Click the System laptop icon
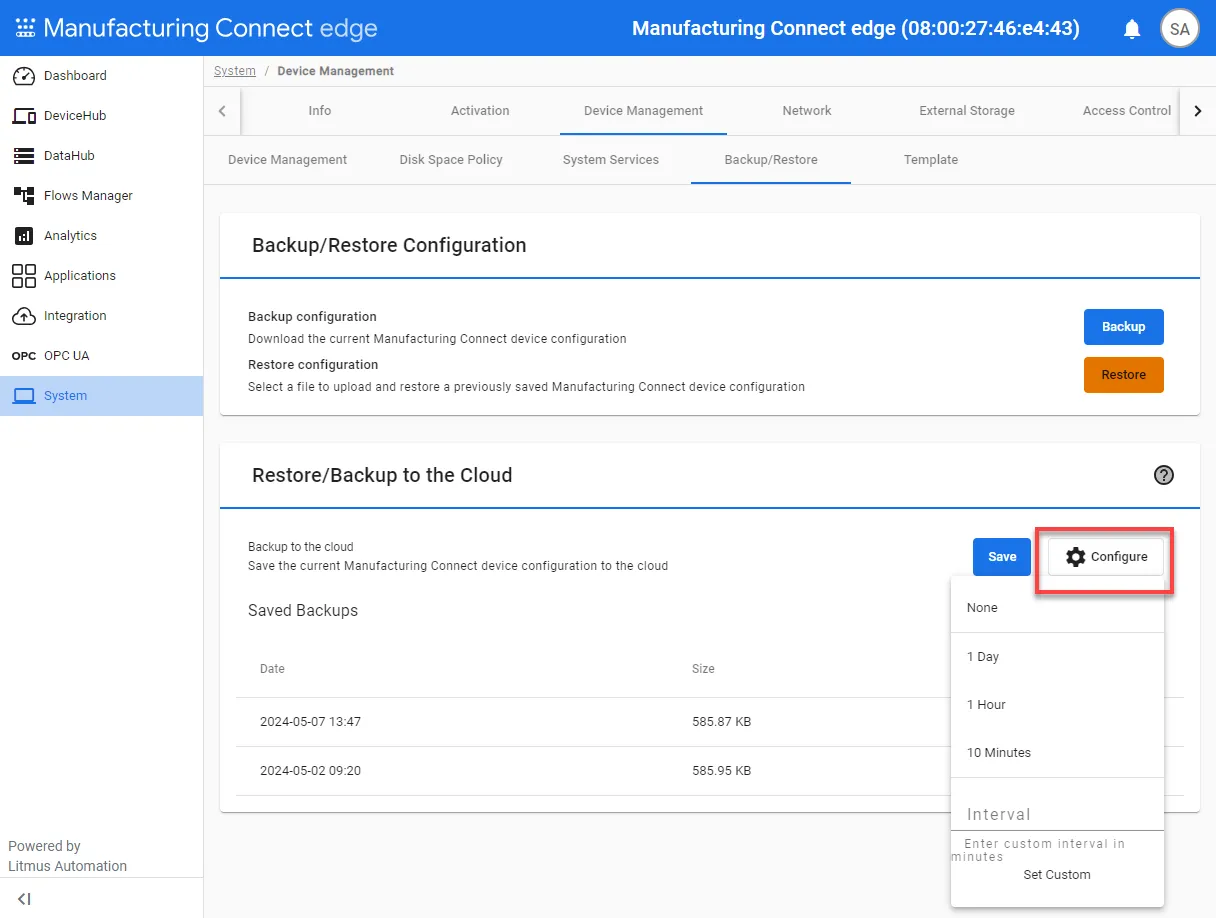Viewport: 1216px width, 918px height. (24, 396)
